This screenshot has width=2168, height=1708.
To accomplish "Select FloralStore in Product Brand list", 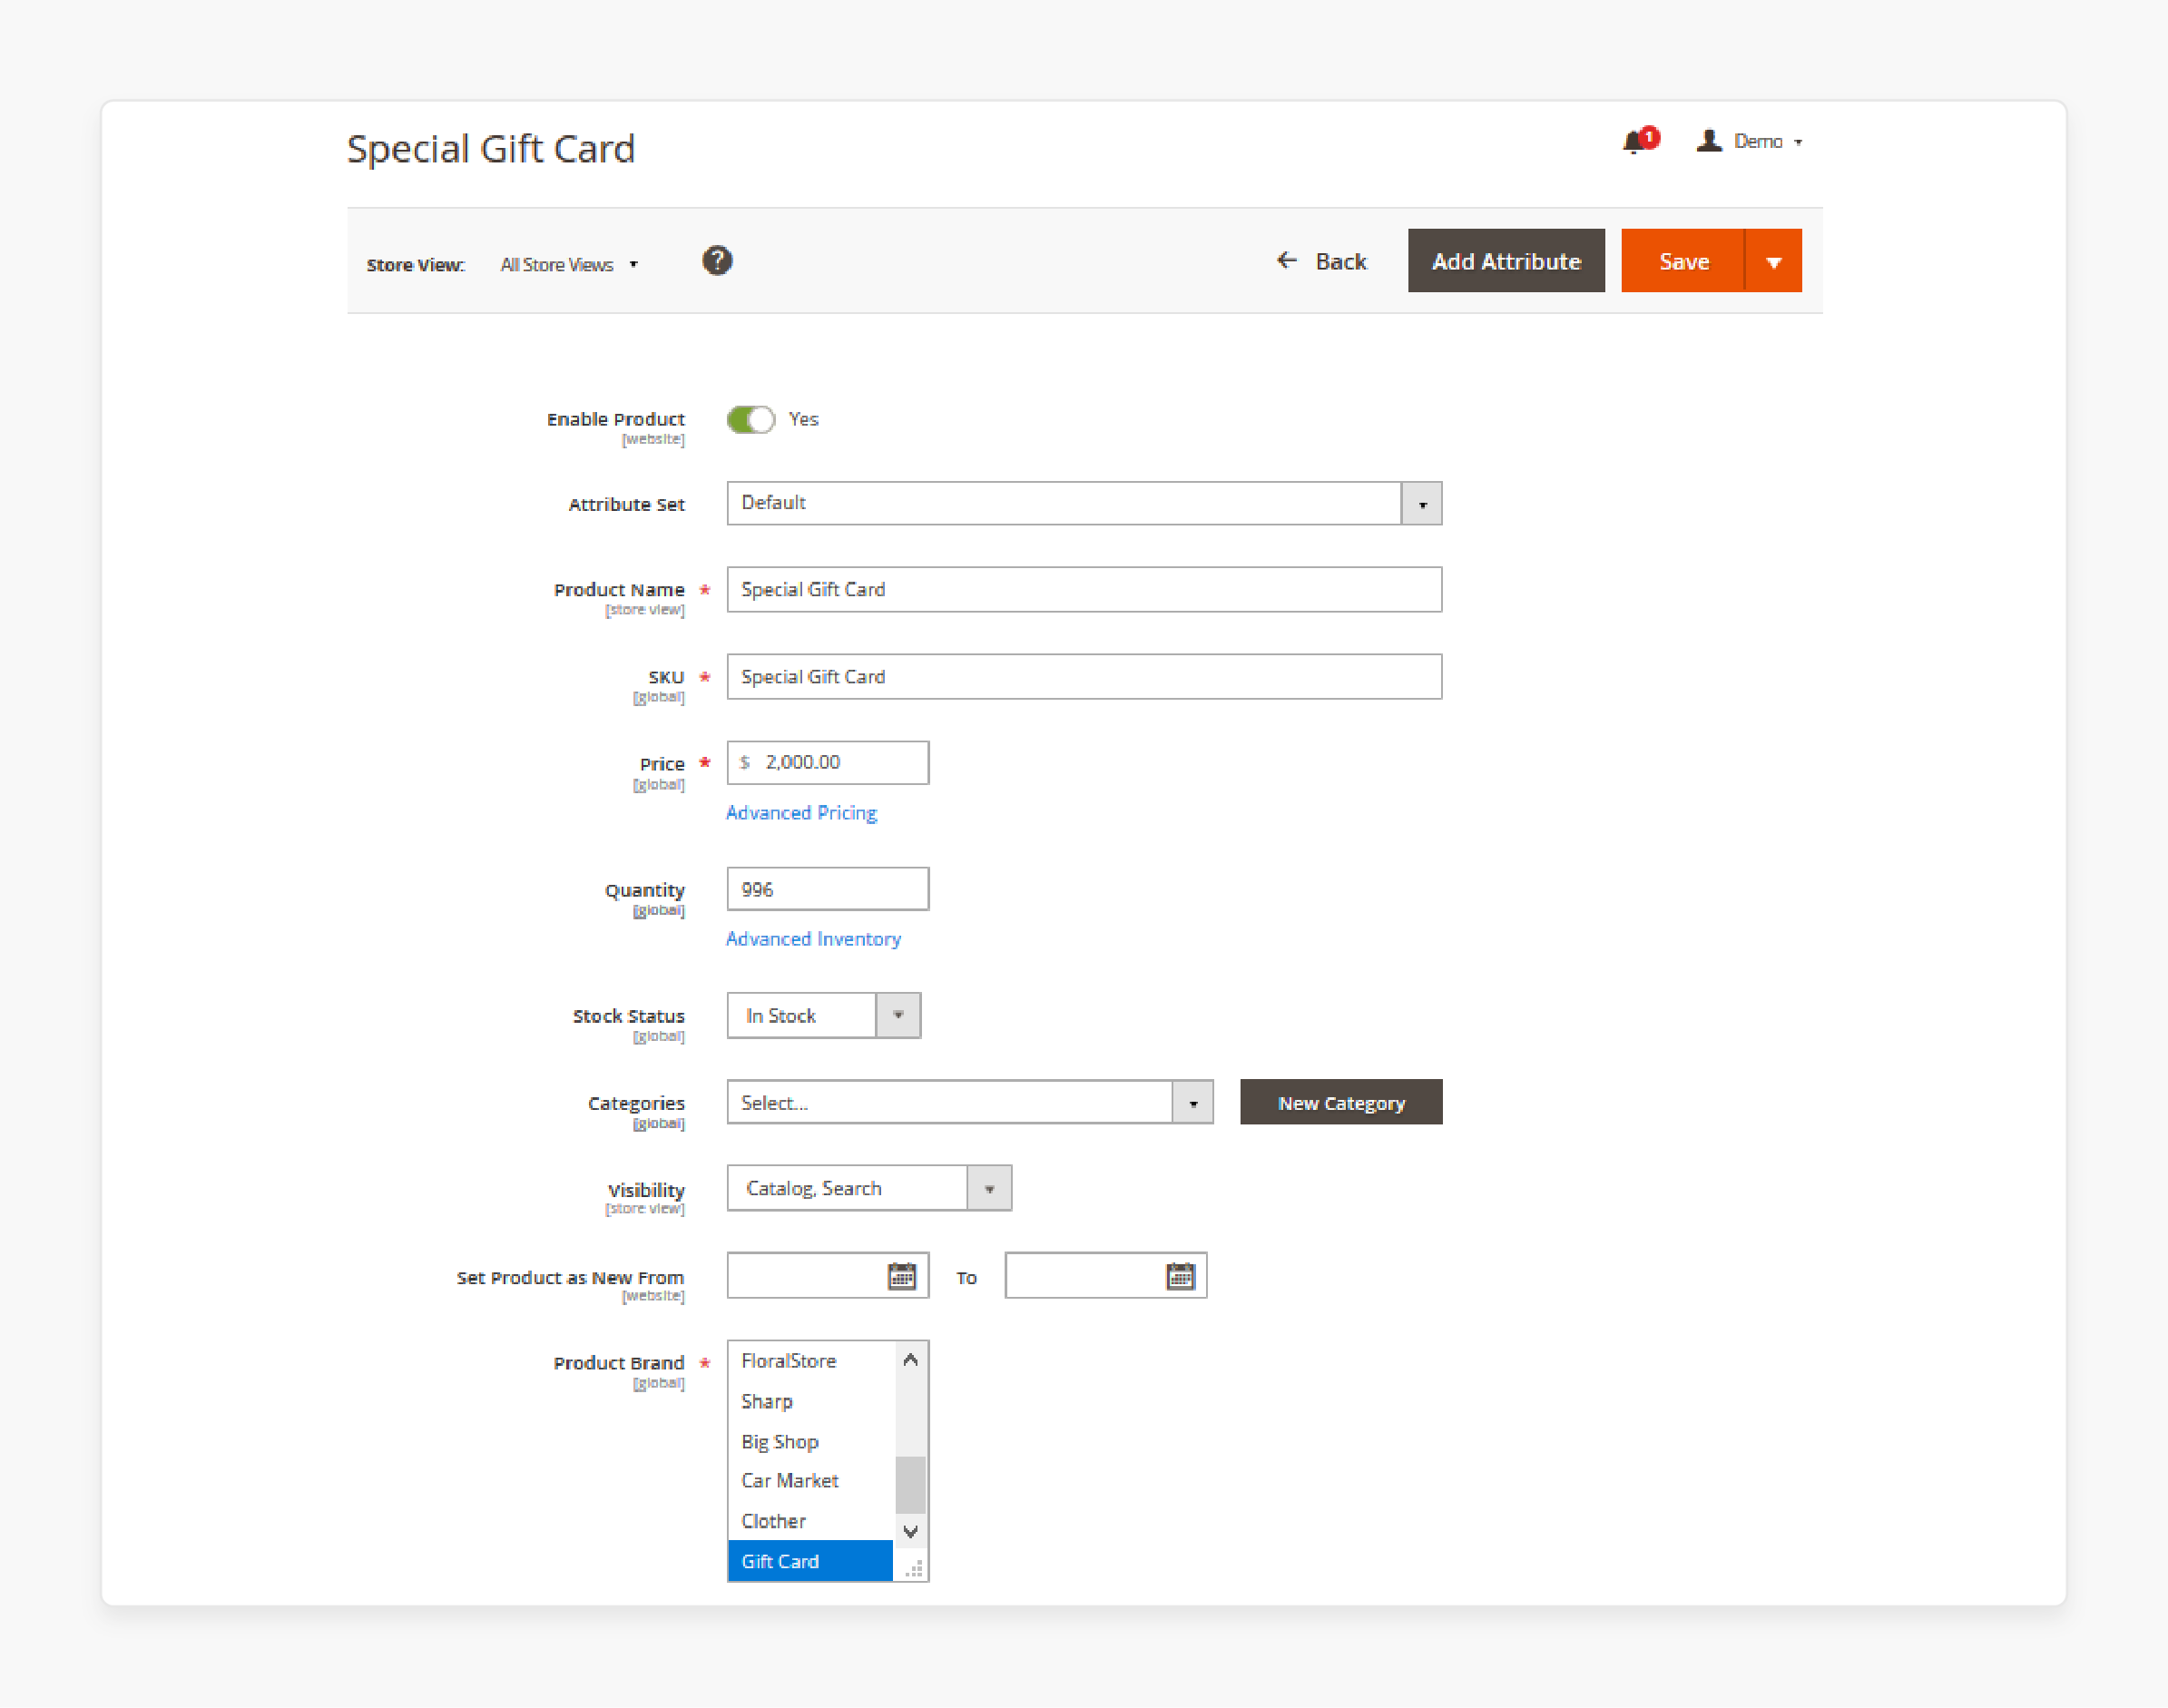I will pyautogui.click(x=811, y=1361).
